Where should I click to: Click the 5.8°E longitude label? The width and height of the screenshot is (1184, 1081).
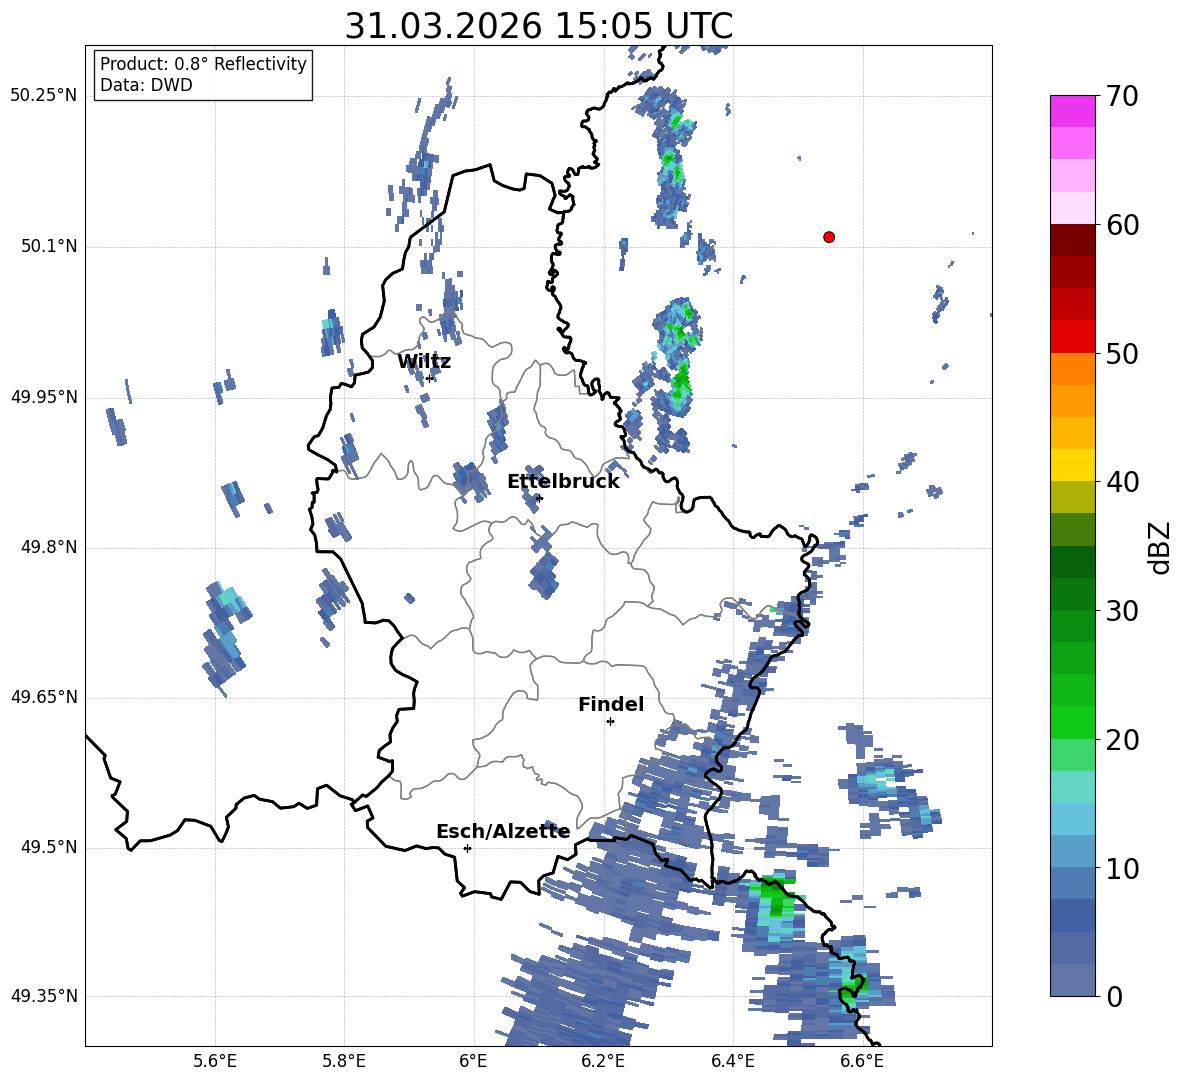344,1061
